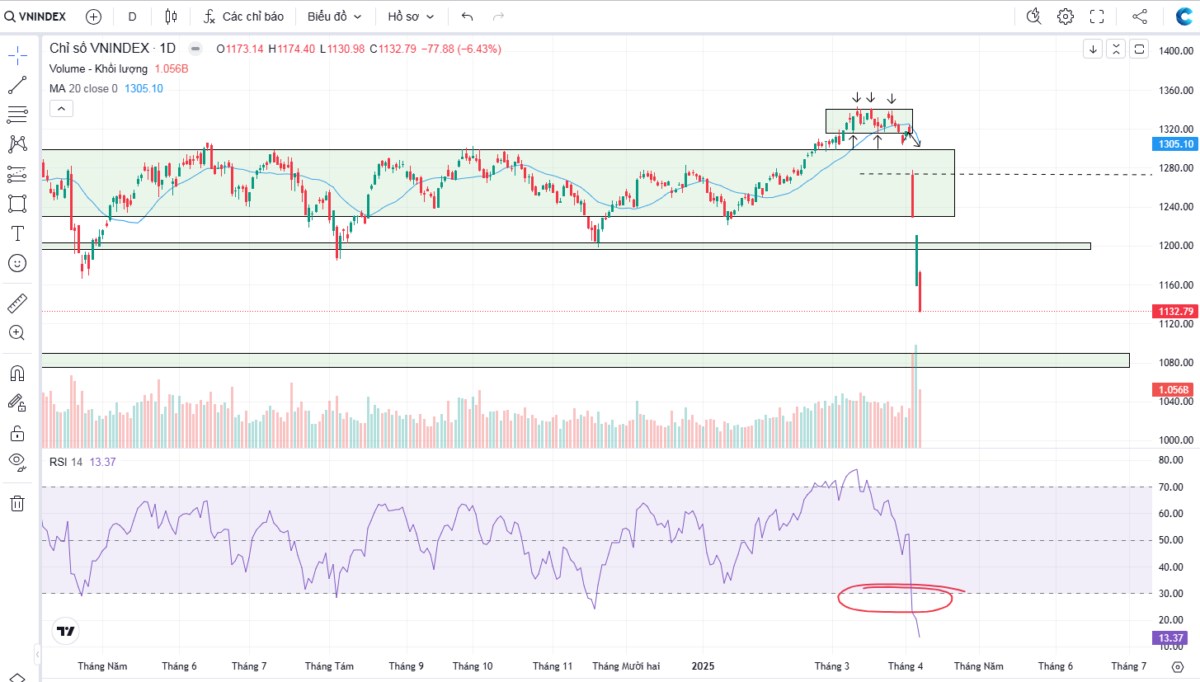Share the chart
This screenshot has height=682, width=1200.
[x=1140, y=16]
